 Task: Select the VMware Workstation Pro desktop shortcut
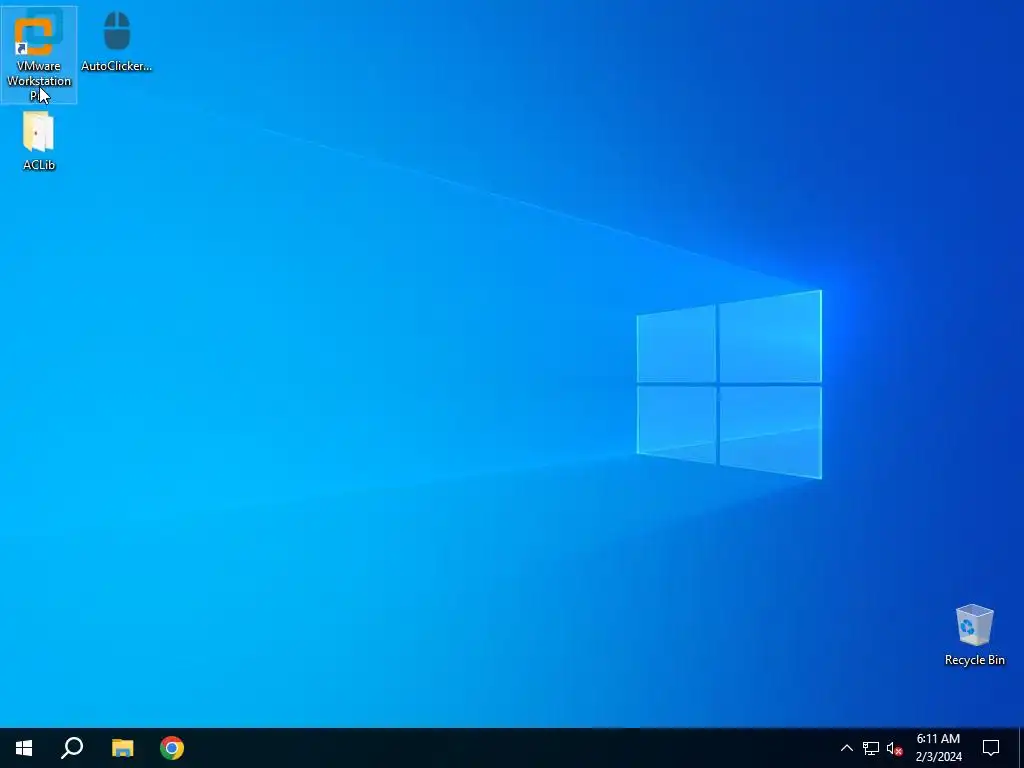(x=39, y=55)
